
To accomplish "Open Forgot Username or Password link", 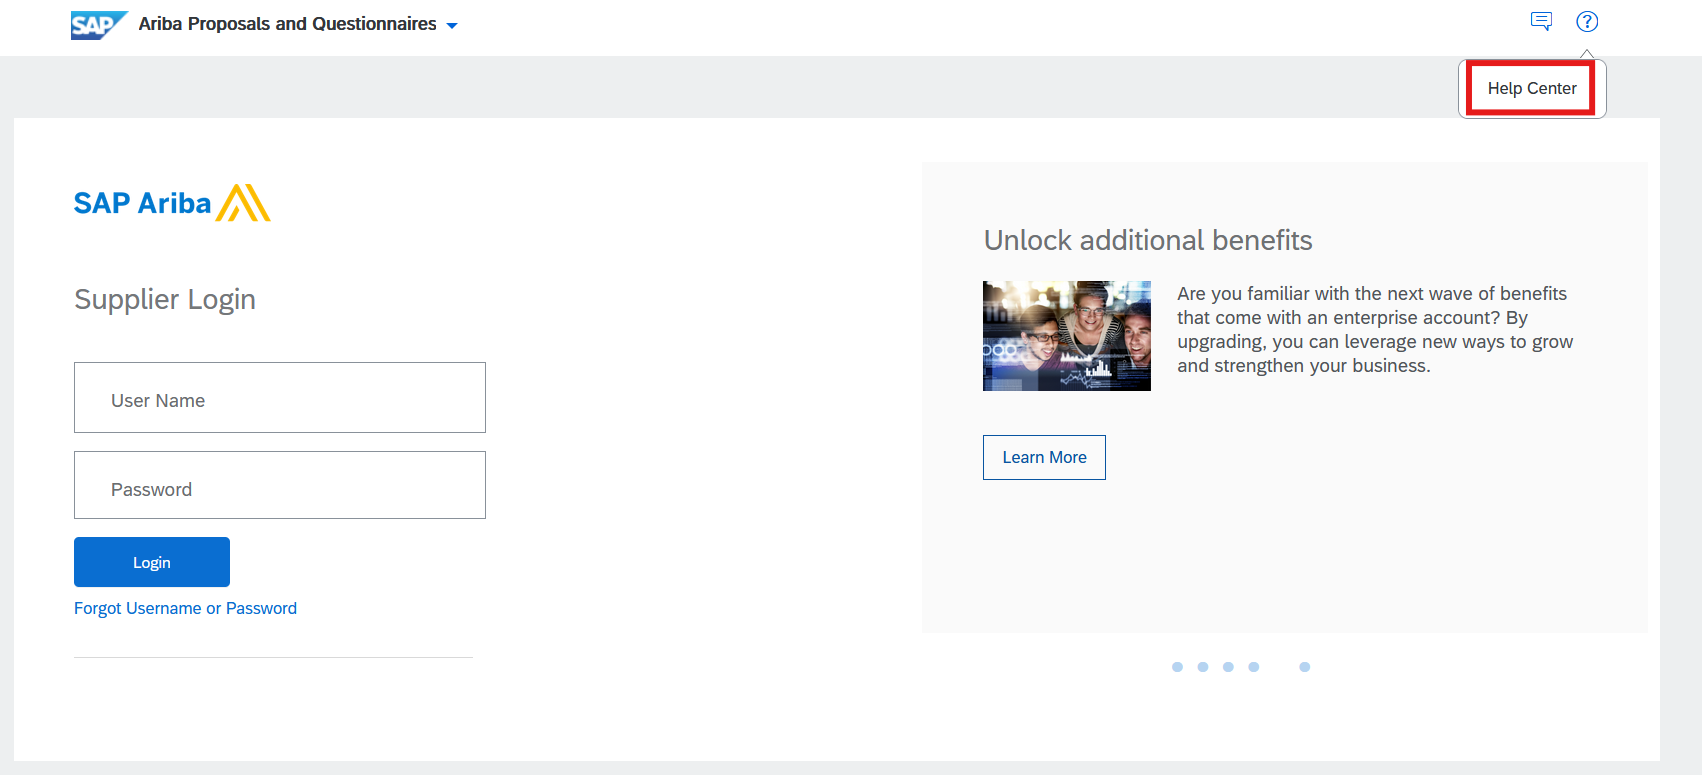I will [185, 608].
